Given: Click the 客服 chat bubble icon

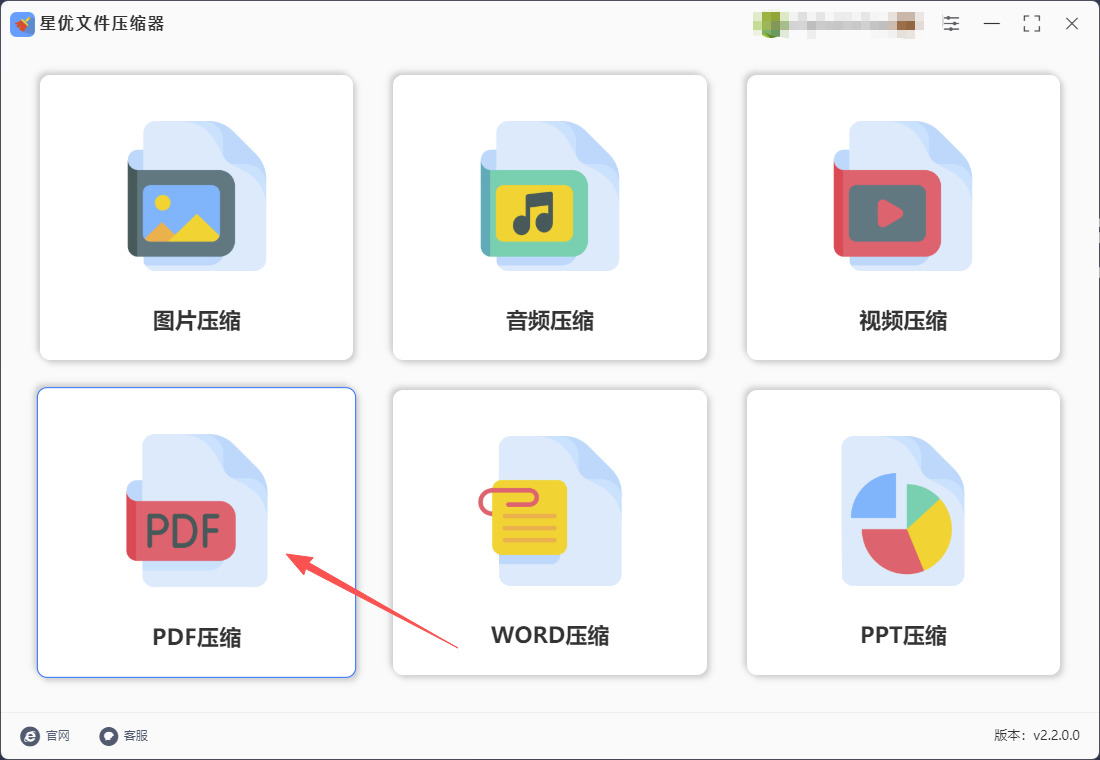Looking at the screenshot, I should 109,735.
